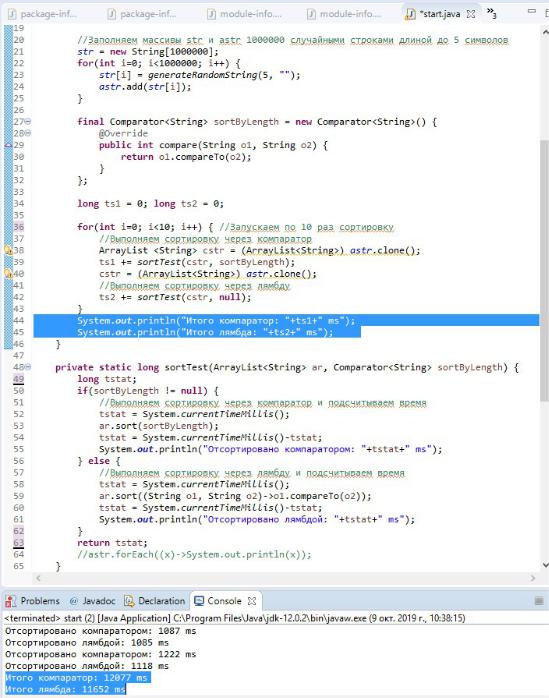Viewport: 549px width, 698px height.
Task: Click console line "Итого лямбда: 11652 ms"
Action: coord(65,689)
